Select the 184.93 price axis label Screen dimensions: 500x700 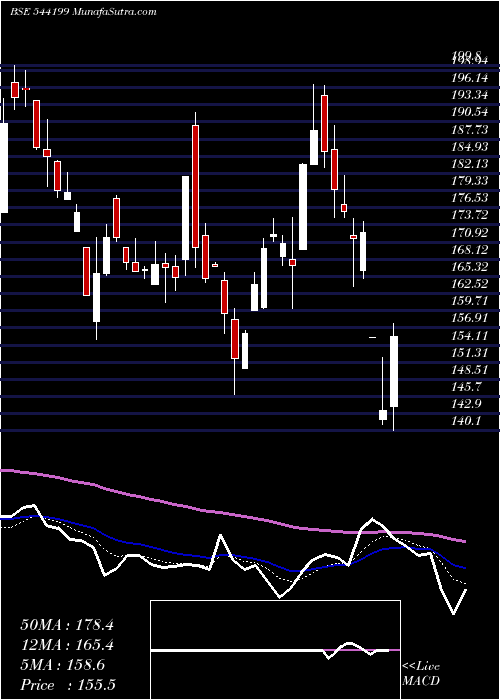coord(471,146)
